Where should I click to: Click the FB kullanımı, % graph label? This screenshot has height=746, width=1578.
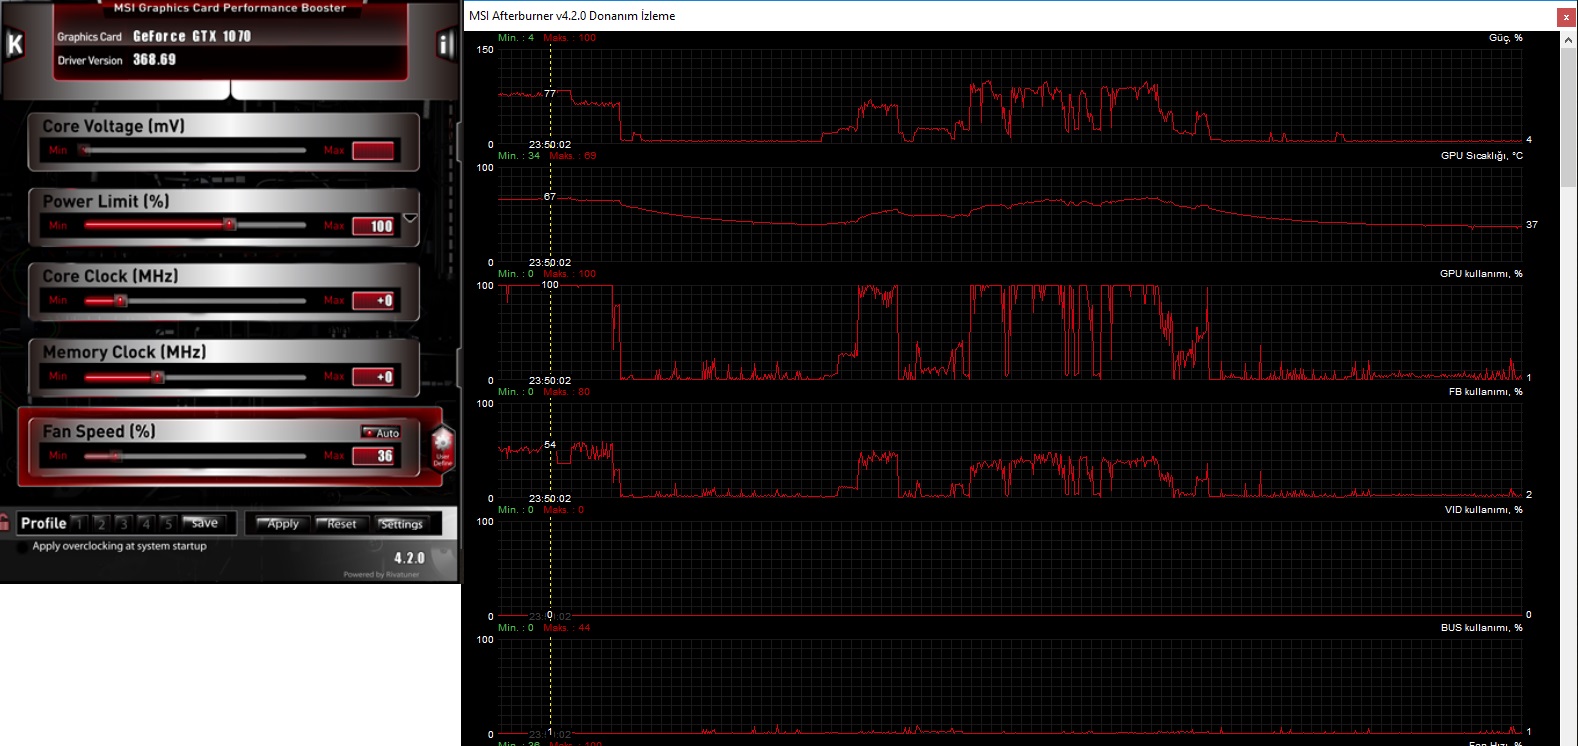click(1485, 392)
